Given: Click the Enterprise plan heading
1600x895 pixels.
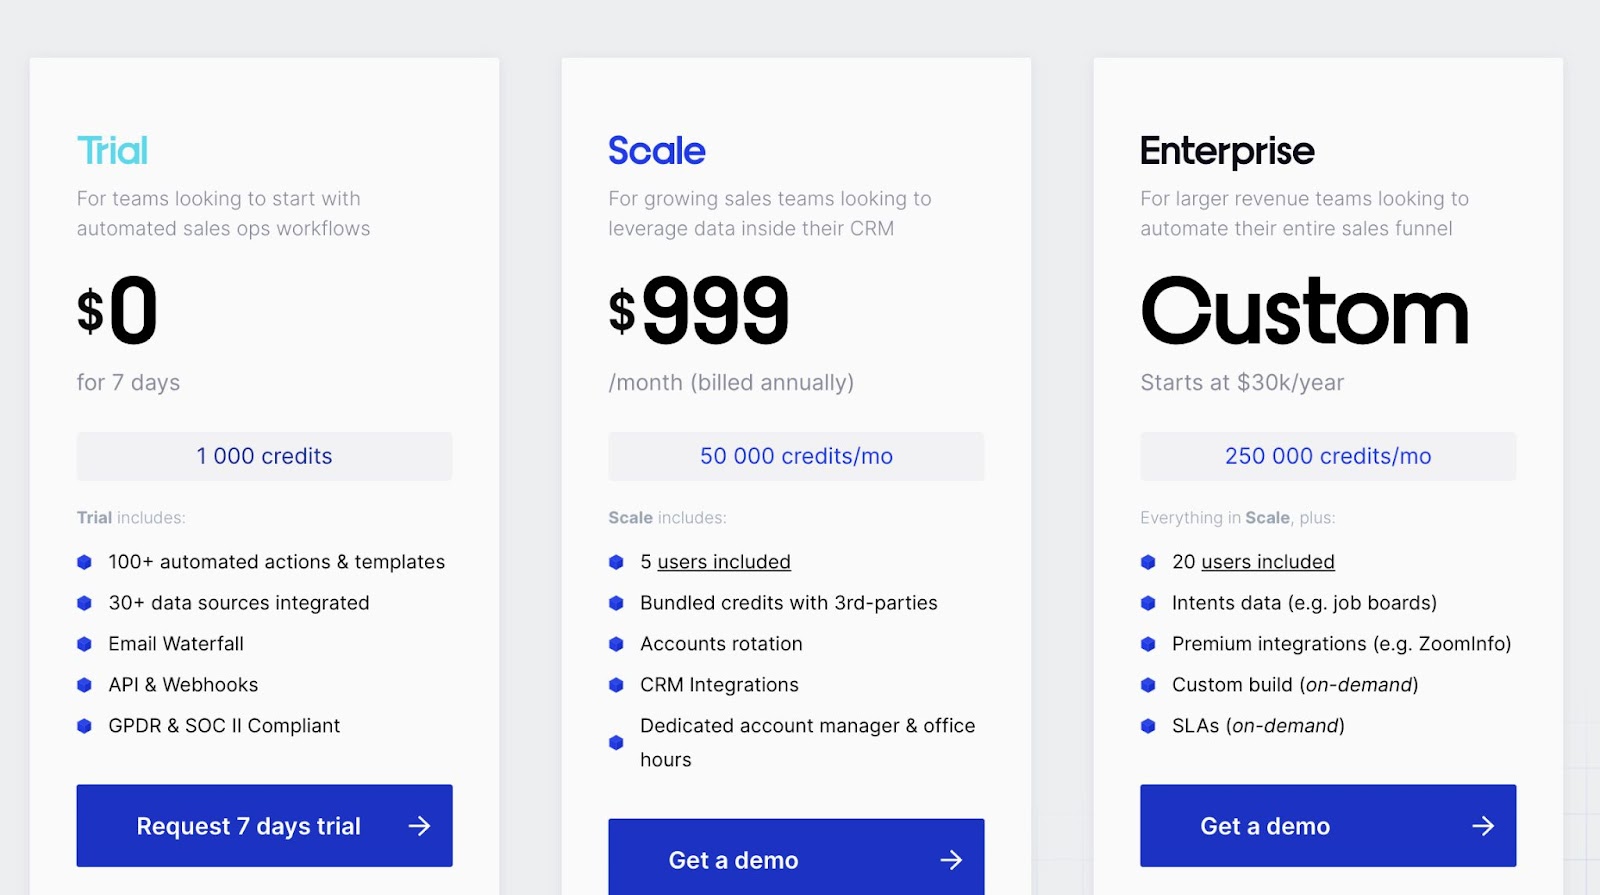Looking at the screenshot, I should tap(1227, 151).
